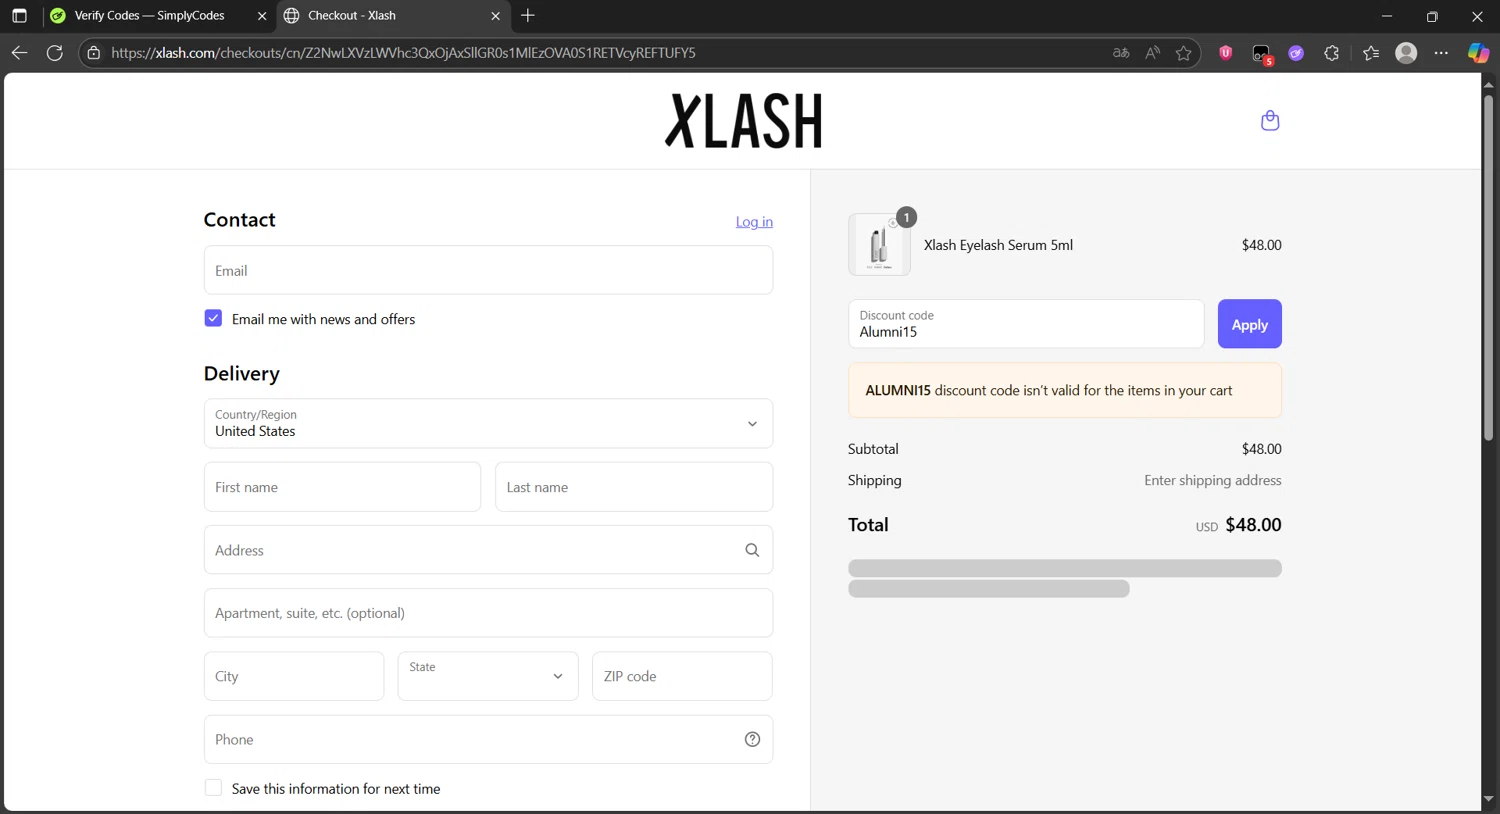Open the favorites list icon
Viewport: 1500px width, 814px height.
tap(1370, 53)
